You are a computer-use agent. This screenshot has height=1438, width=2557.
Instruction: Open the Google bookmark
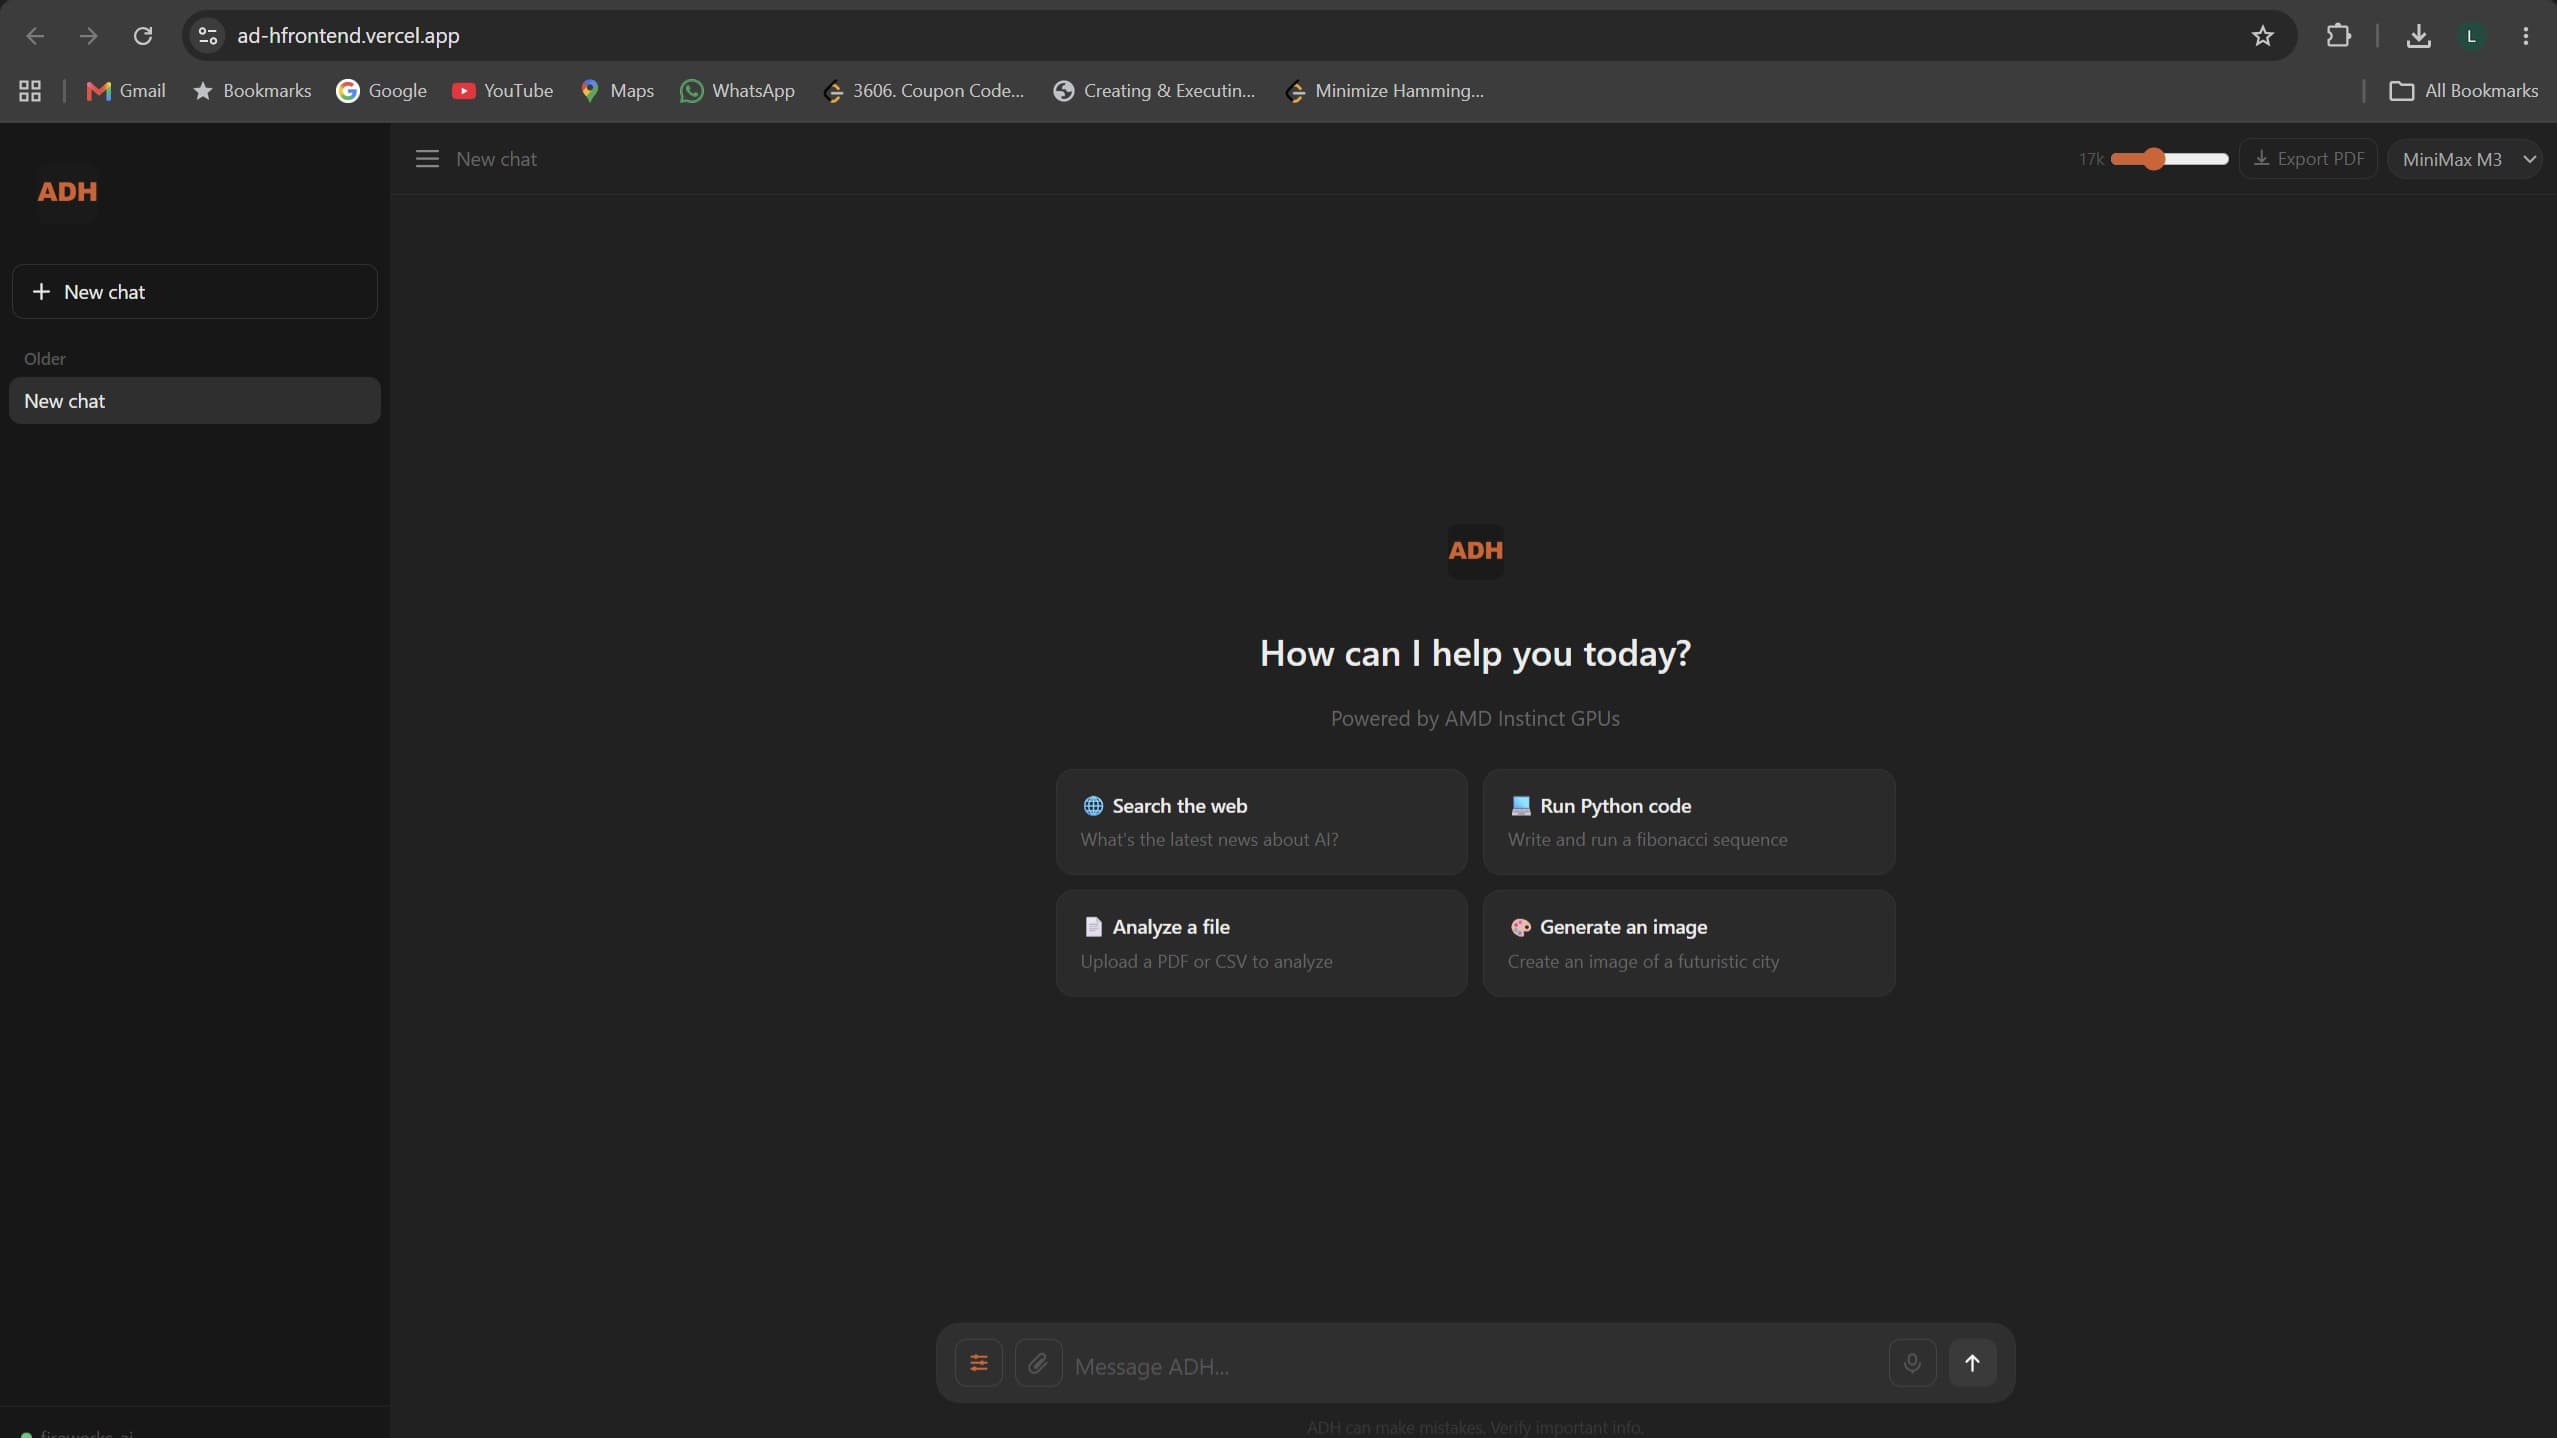point(382,91)
